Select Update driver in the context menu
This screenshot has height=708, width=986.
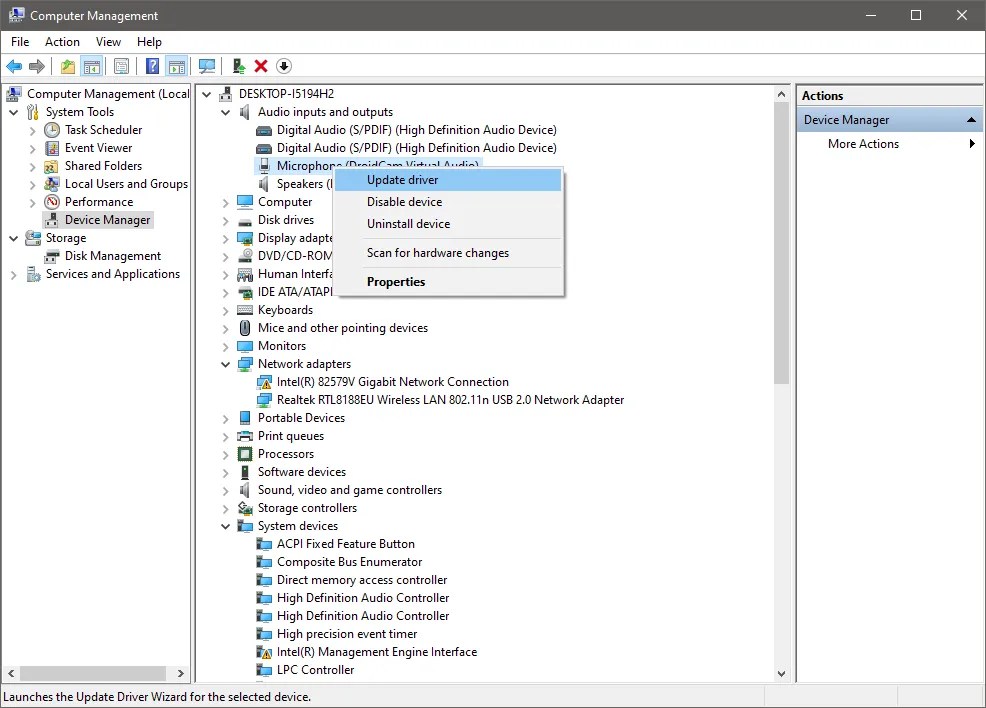coord(402,179)
